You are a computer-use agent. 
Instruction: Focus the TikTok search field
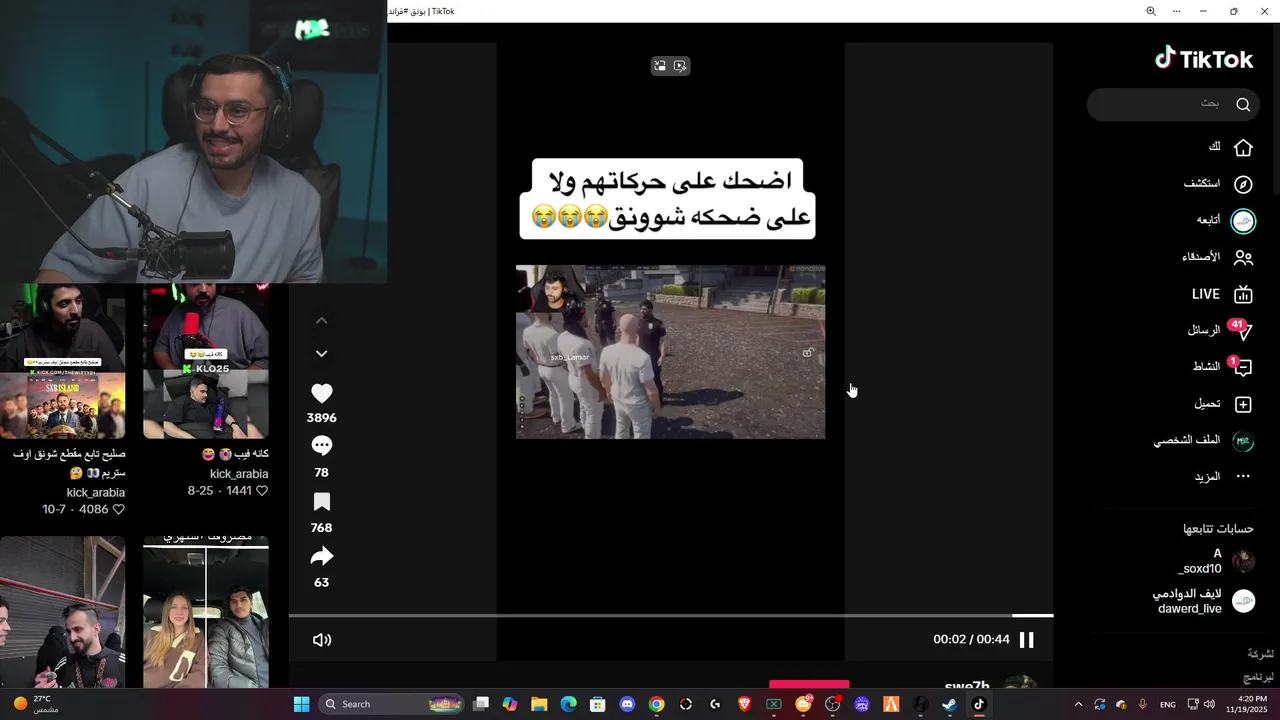(x=1173, y=104)
